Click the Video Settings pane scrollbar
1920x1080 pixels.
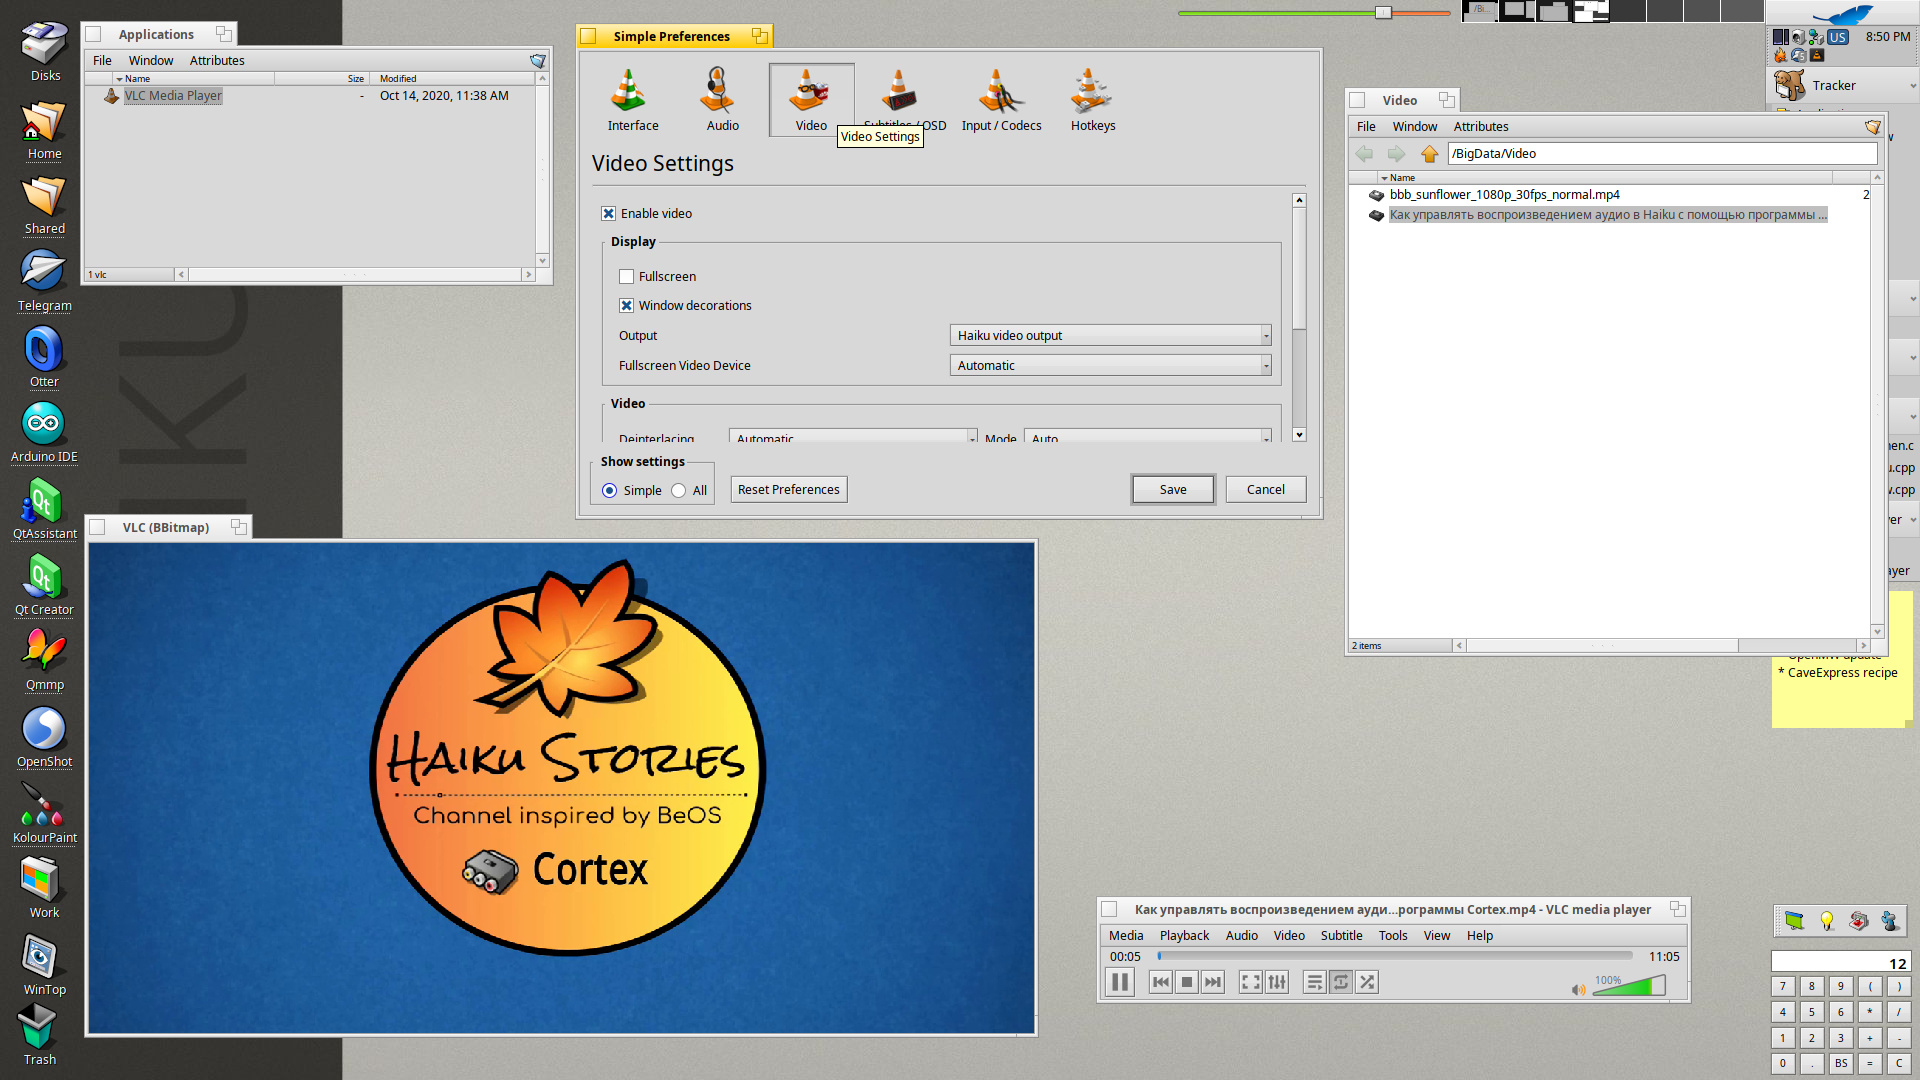coord(1299,317)
